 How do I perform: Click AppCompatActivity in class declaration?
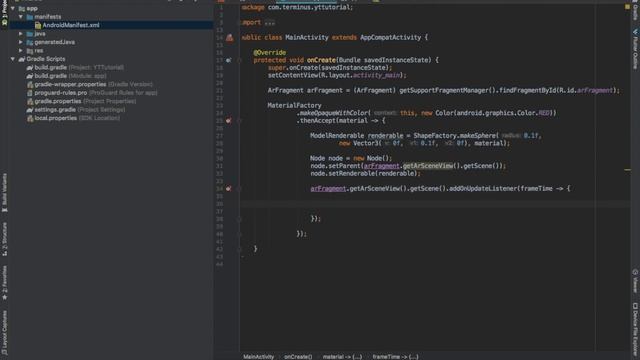click(x=390, y=38)
